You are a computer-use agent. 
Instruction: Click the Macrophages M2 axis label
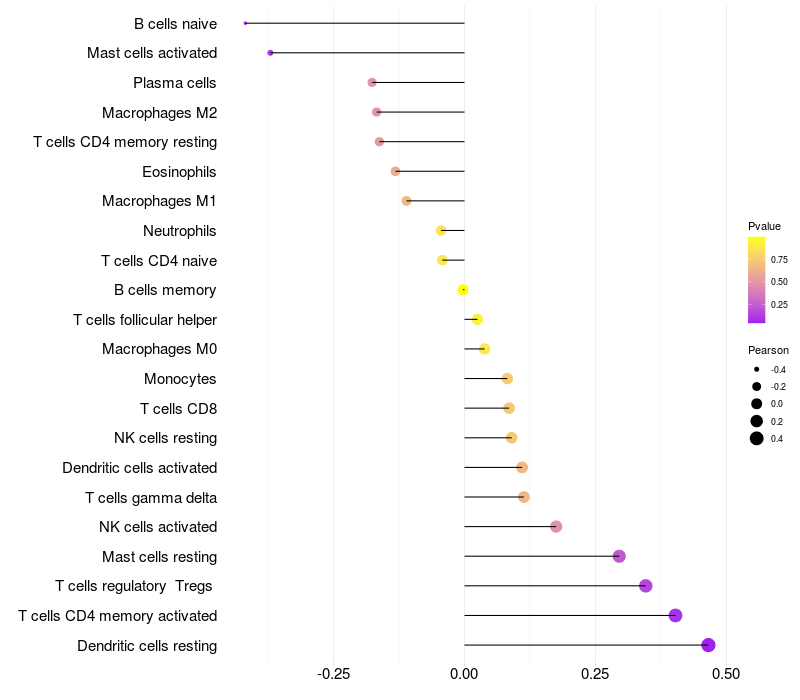pos(159,113)
